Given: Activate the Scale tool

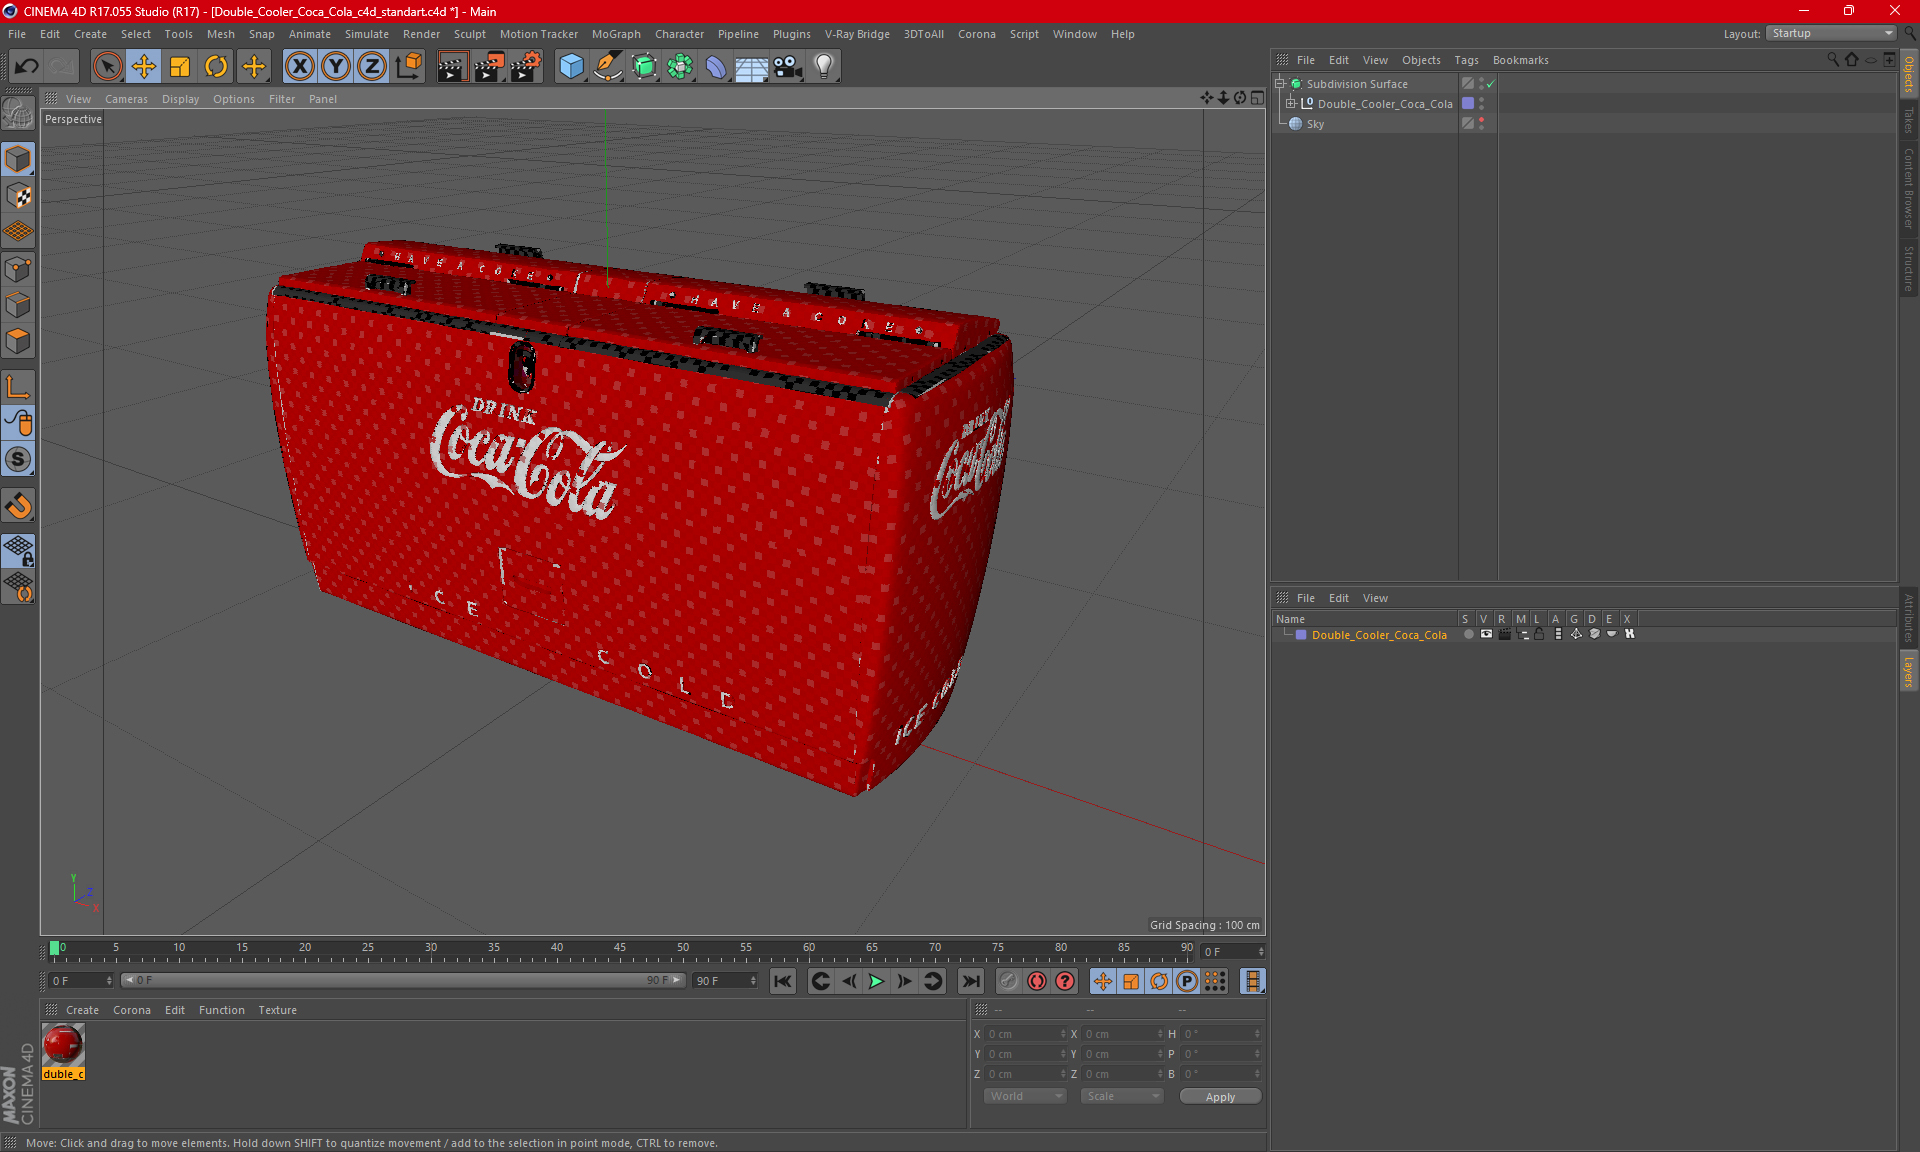Looking at the screenshot, I should (180, 67).
